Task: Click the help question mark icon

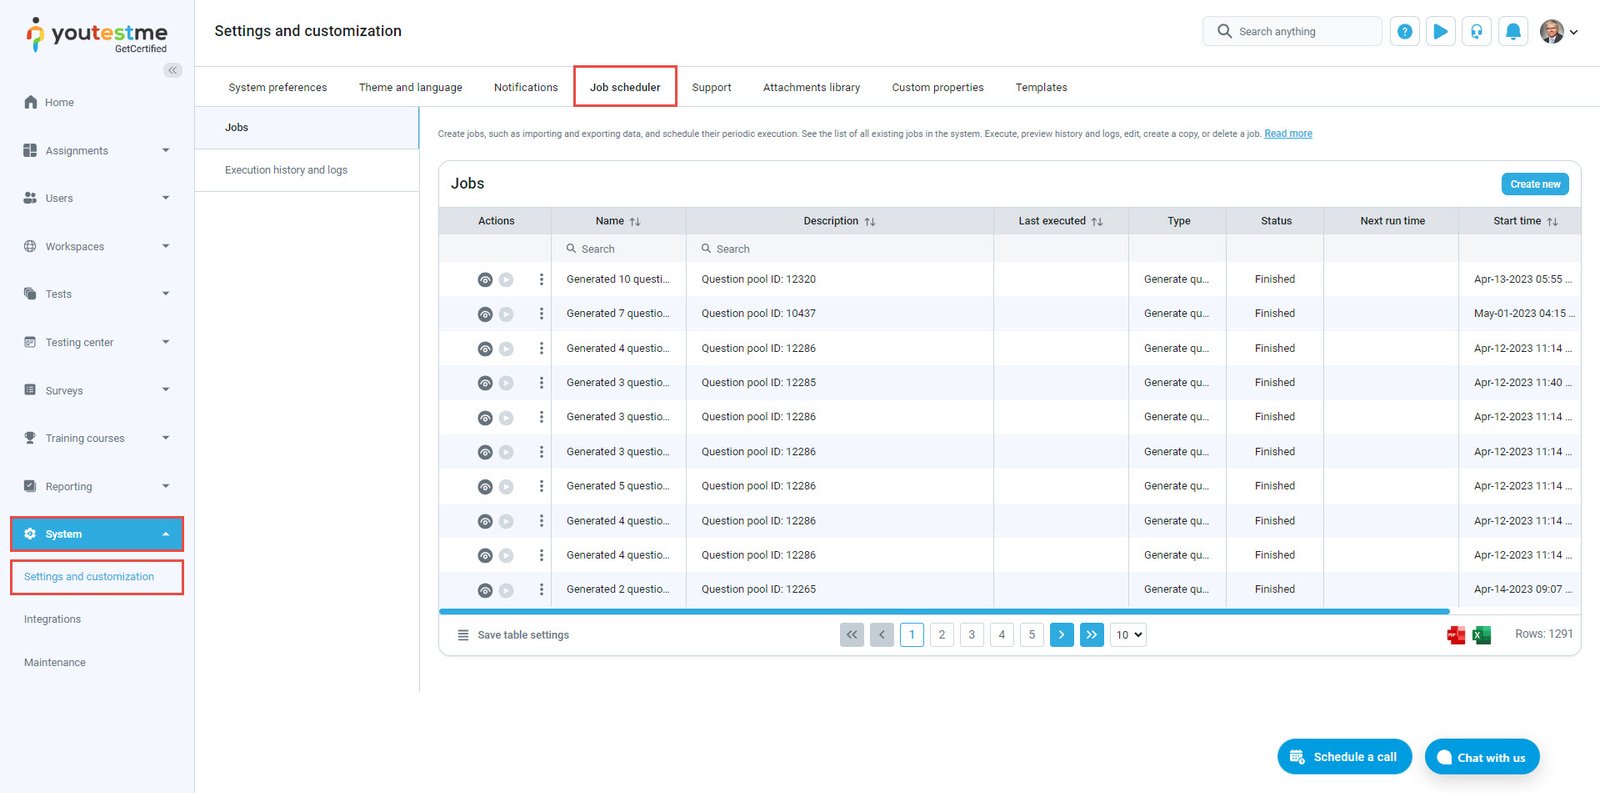Action: [x=1404, y=32]
